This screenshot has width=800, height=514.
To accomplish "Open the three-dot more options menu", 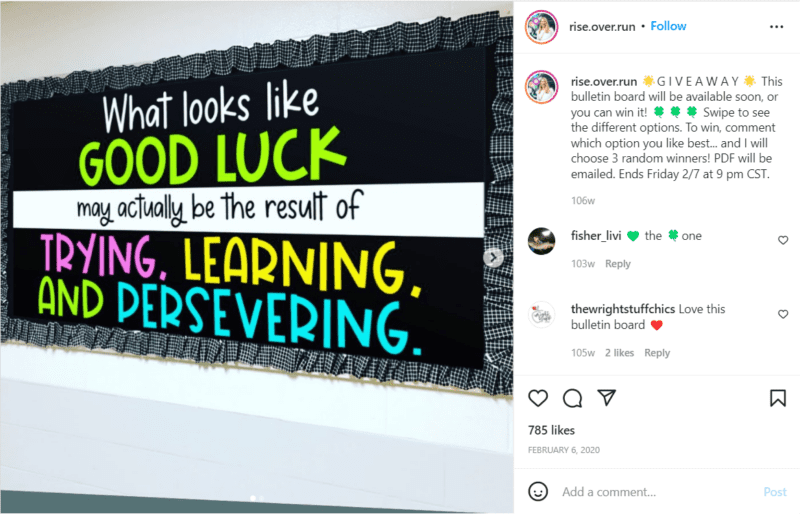I will 777,27.
